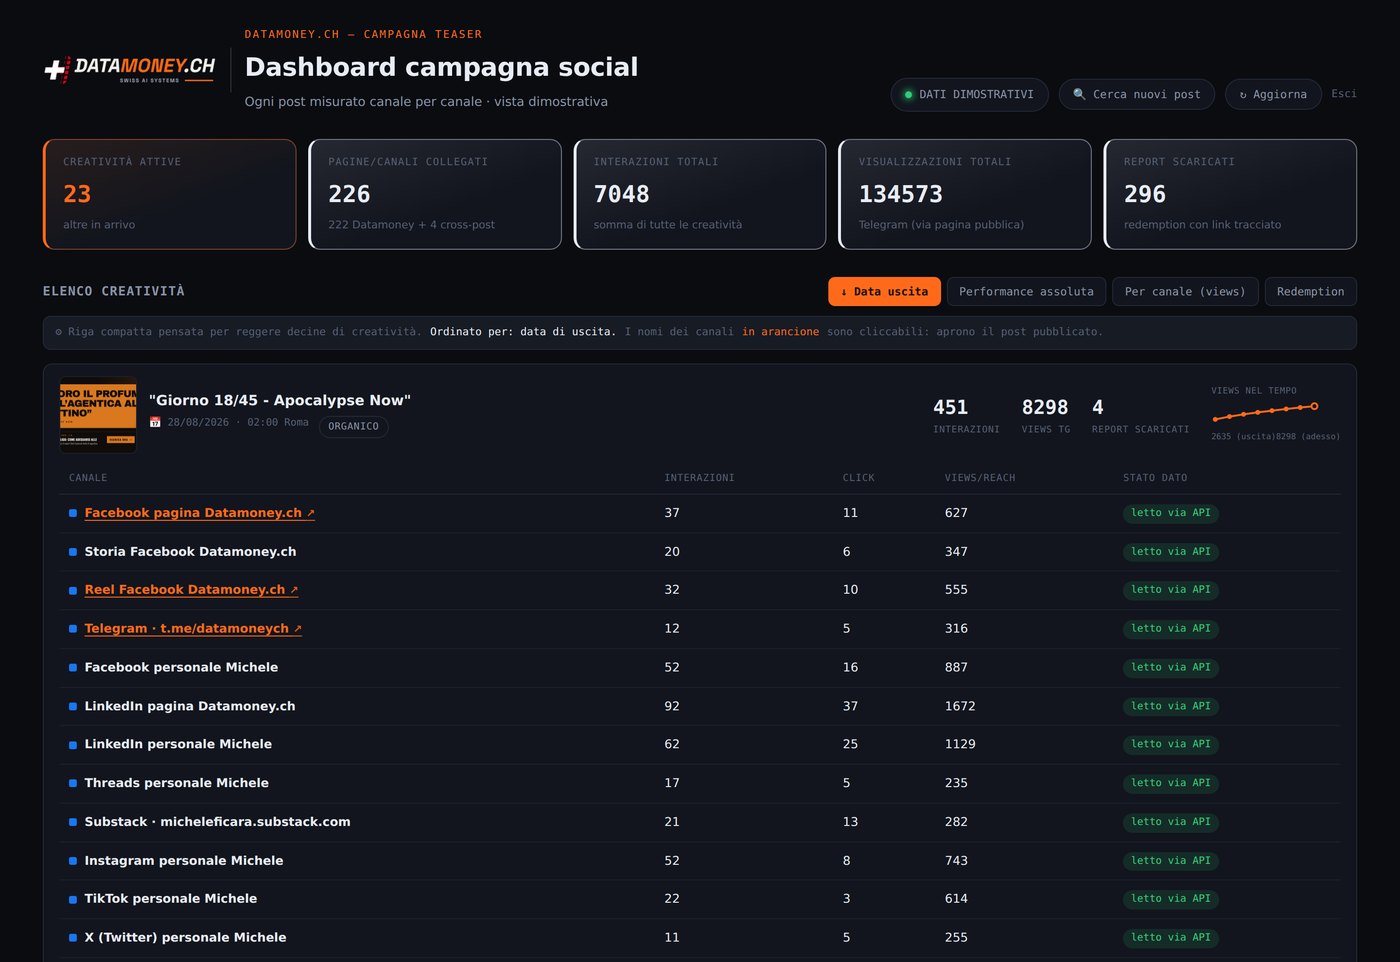Screen dimensions: 1400x962
Task: Click the blue marker beside X (Twitter) personale Michele
Action: (73, 938)
